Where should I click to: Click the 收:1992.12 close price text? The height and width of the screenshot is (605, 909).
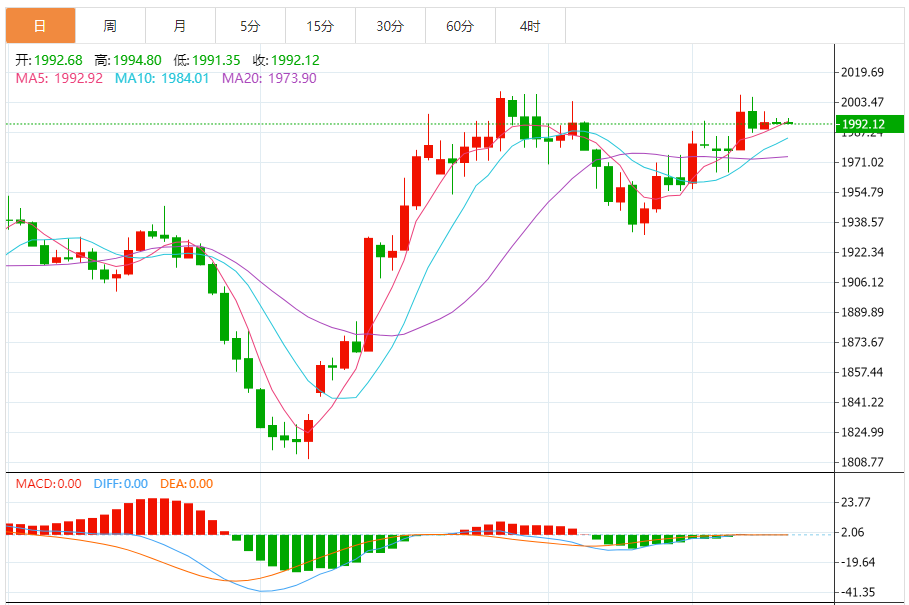(x=286, y=60)
